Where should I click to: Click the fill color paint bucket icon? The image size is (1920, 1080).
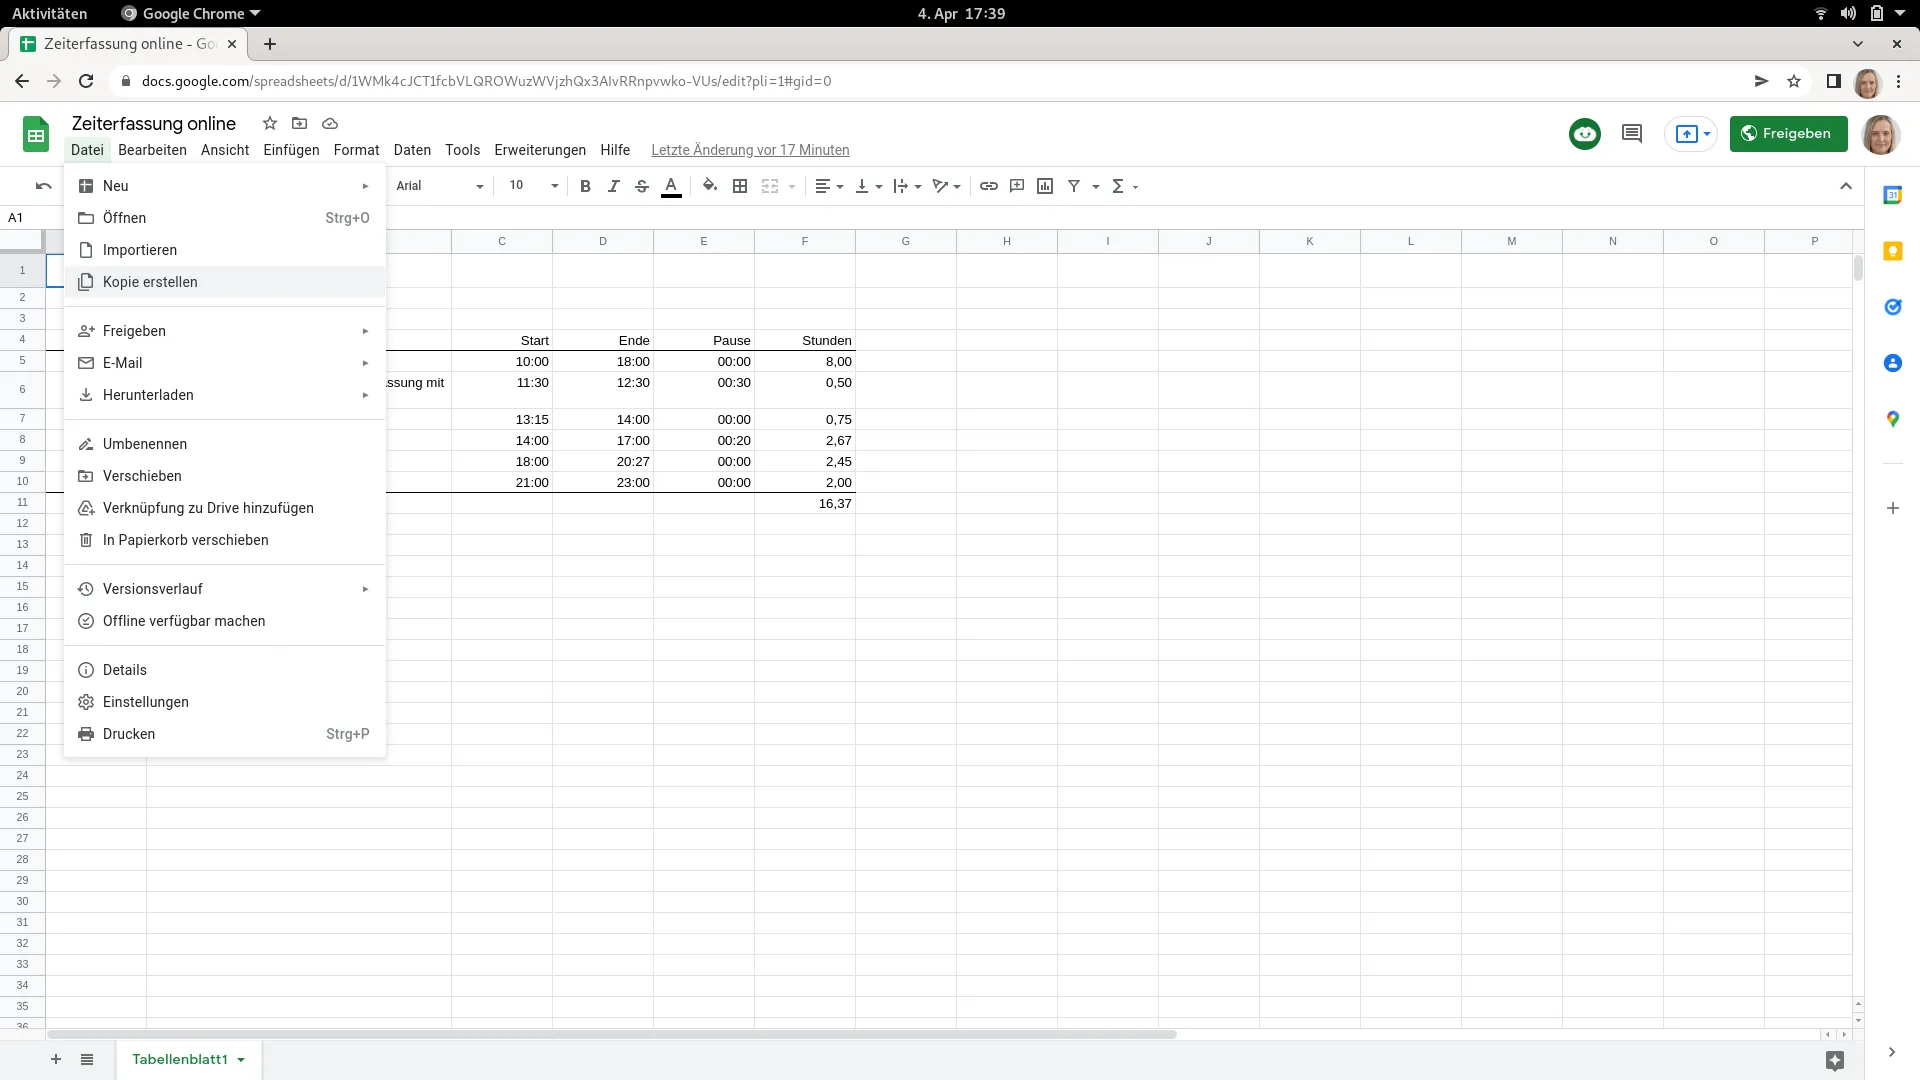709,186
